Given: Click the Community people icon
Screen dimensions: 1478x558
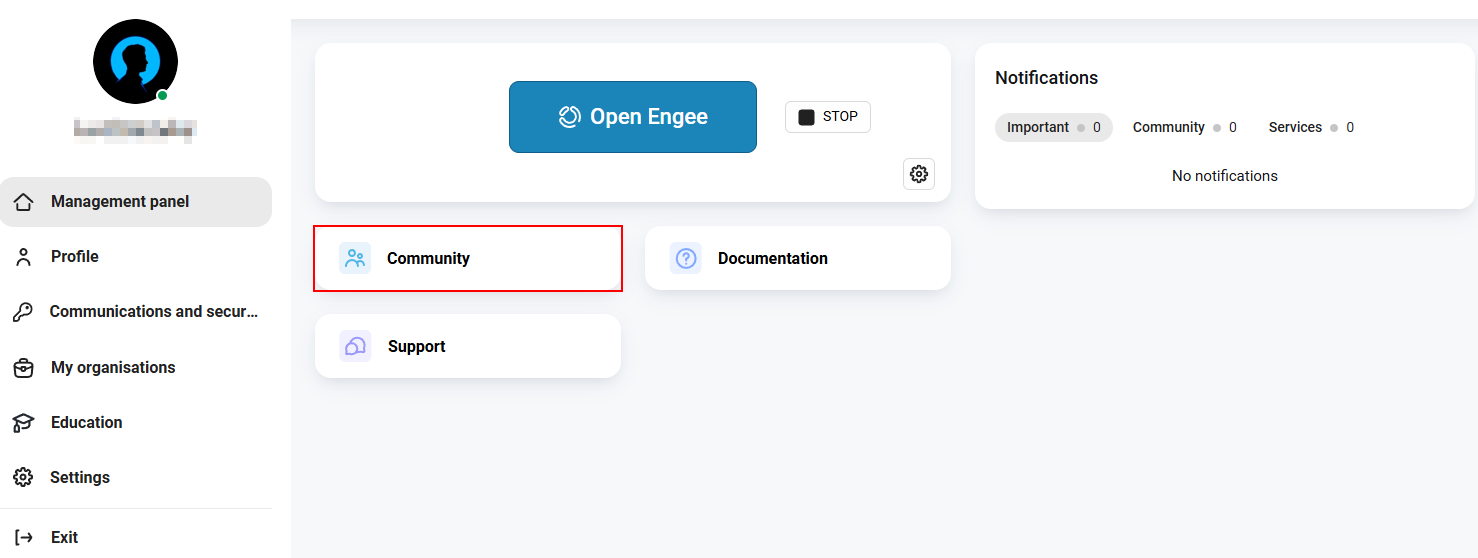Looking at the screenshot, I should [x=355, y=258].
